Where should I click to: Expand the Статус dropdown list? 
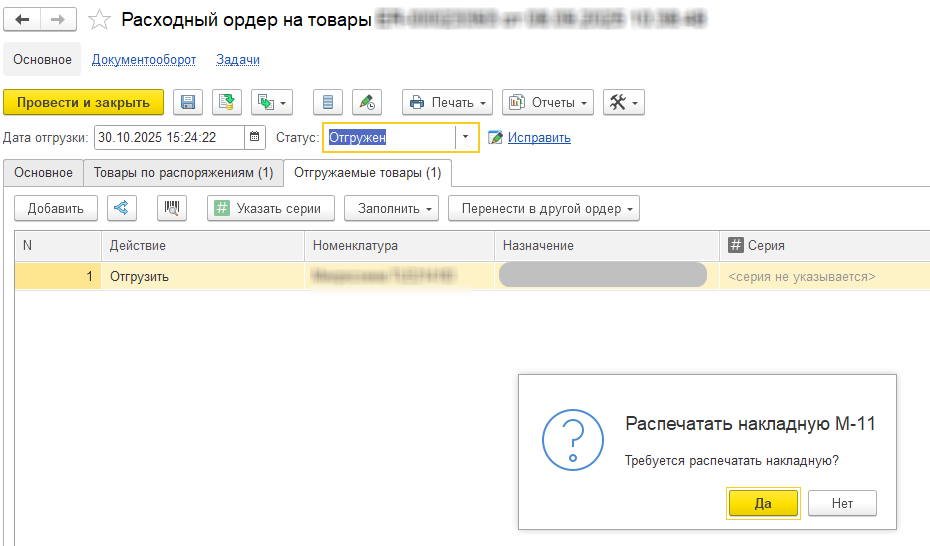[x=465, y=137]
